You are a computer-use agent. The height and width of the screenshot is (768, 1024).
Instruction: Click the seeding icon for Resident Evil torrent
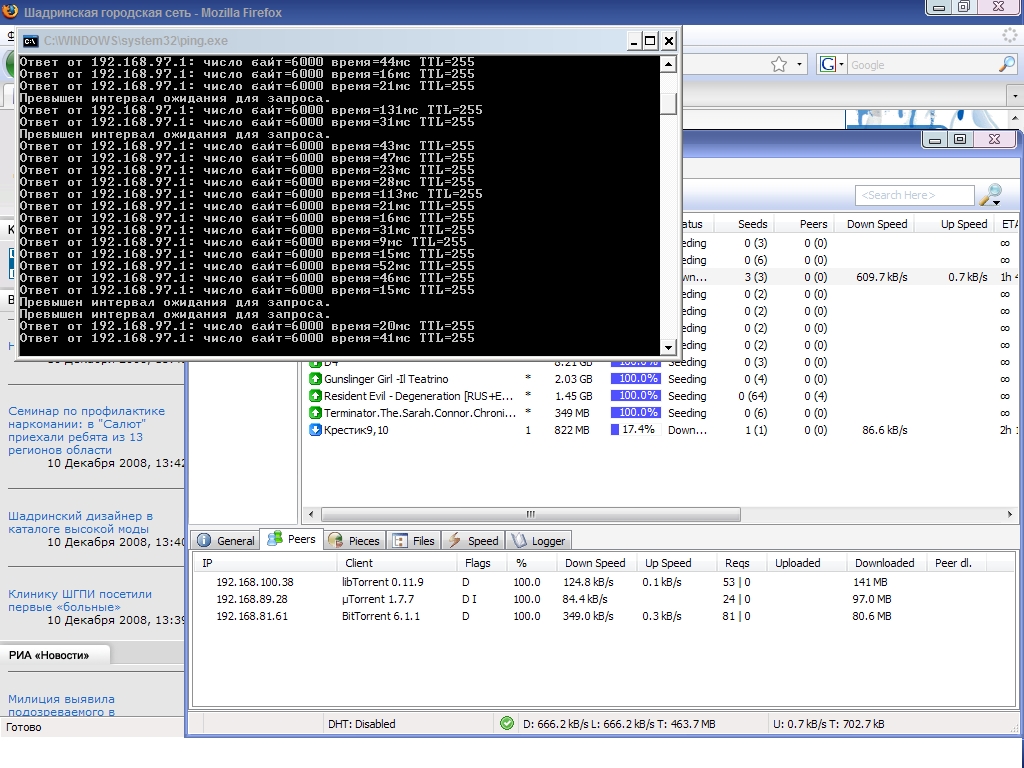(x=315, y=396)
